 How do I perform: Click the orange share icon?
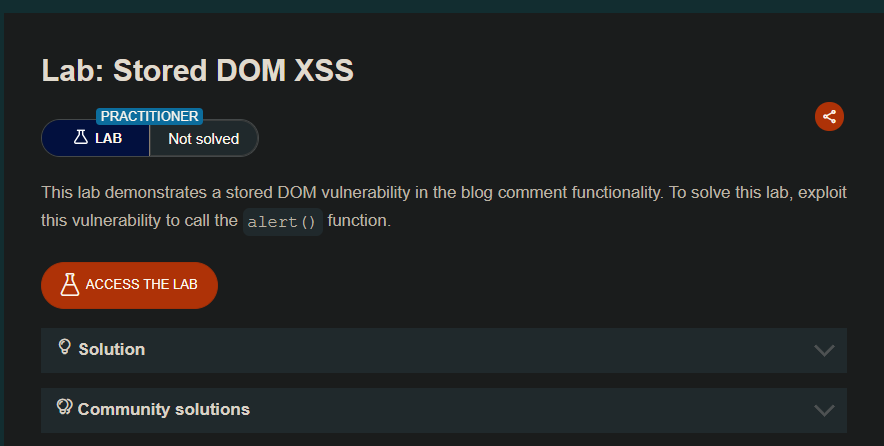tap(829, 116)
